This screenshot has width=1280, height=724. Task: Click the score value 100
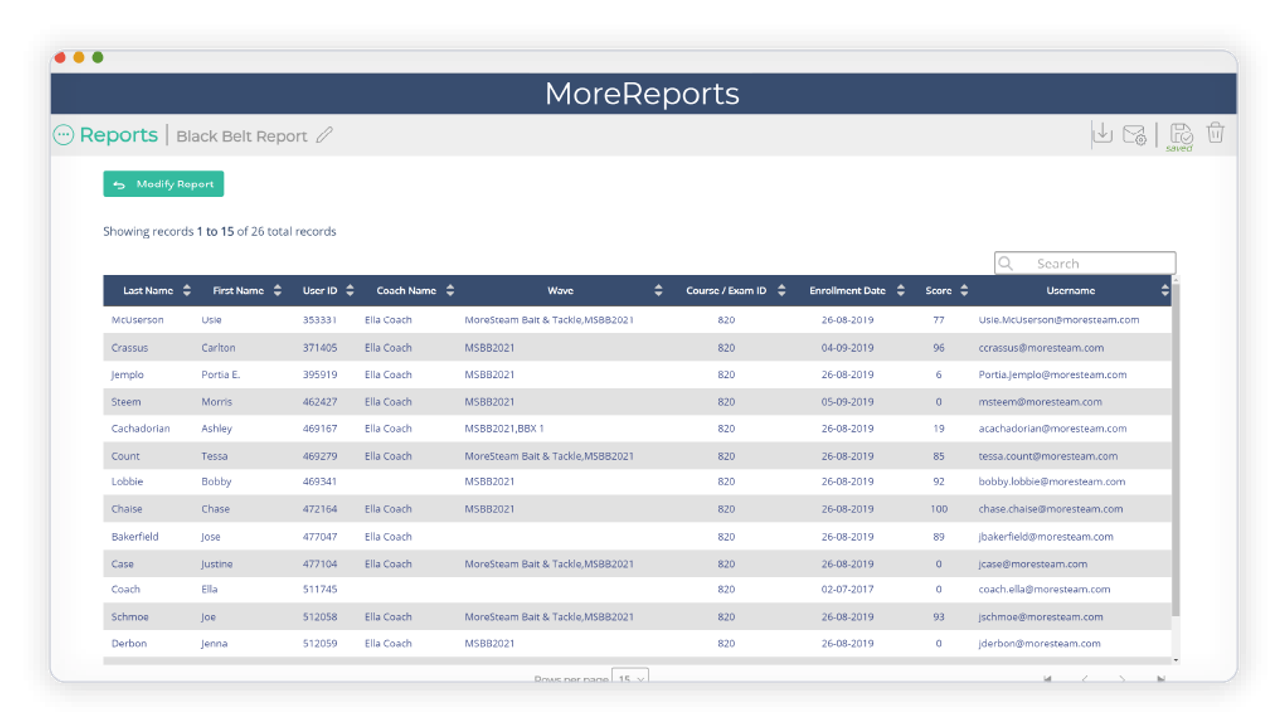(938, 509)
